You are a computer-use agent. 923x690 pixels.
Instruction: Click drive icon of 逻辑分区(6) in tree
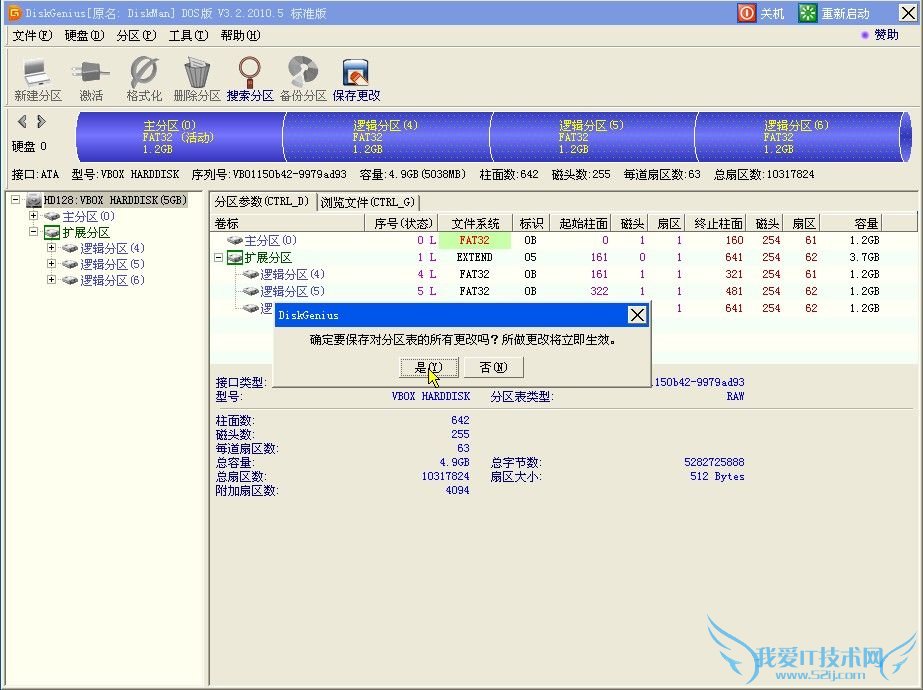(70, 280)
